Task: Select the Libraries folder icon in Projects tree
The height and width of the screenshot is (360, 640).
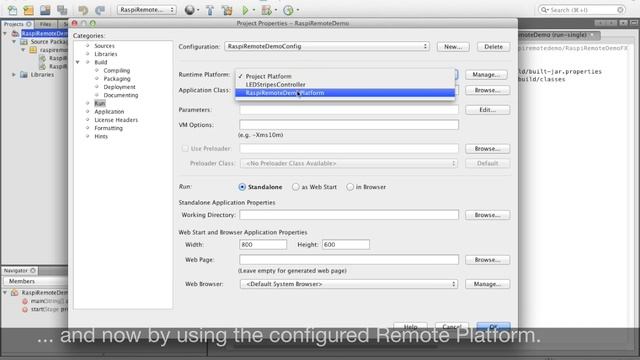Action: click(x=24, y=75)
